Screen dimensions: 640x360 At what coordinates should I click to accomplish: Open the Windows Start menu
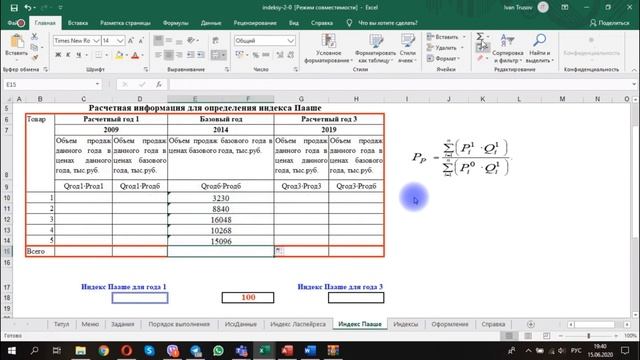click(x=12, y=351)
